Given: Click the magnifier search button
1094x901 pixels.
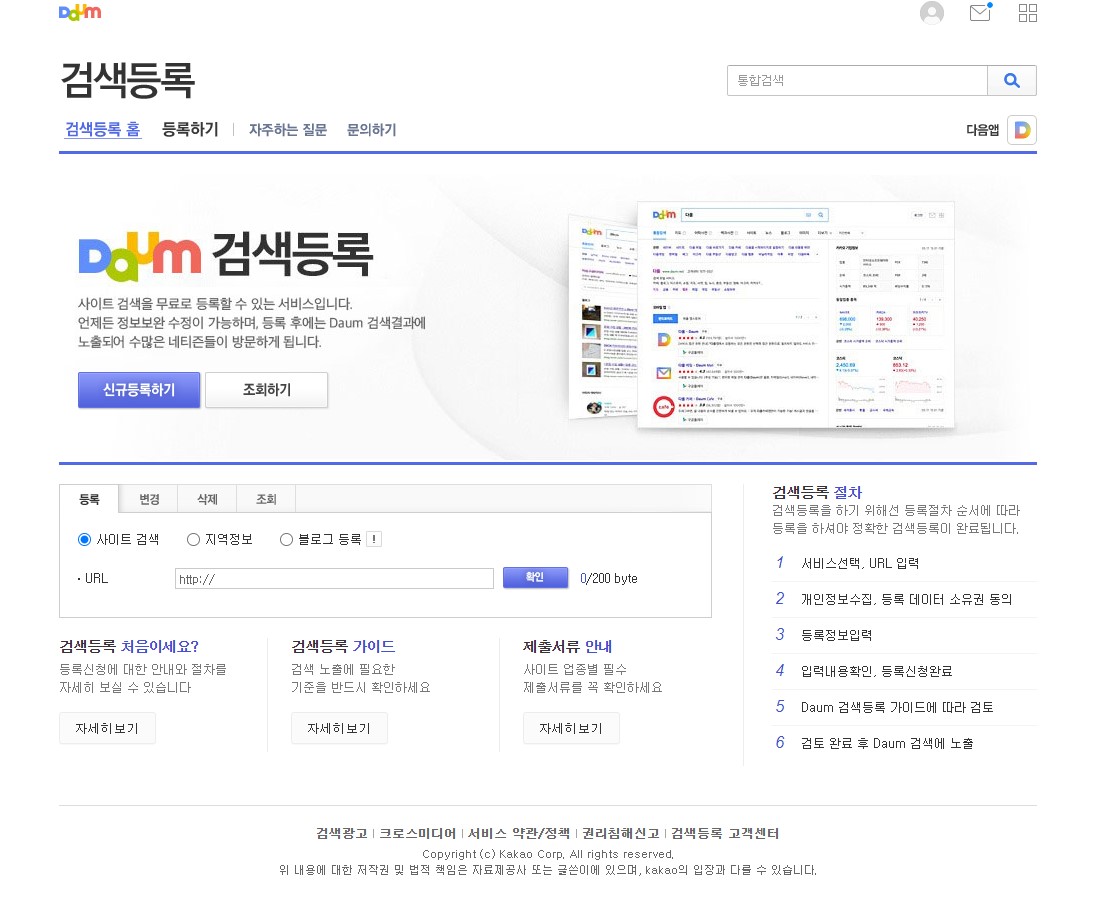Looking at the screenshot, I should point(1012,80).
